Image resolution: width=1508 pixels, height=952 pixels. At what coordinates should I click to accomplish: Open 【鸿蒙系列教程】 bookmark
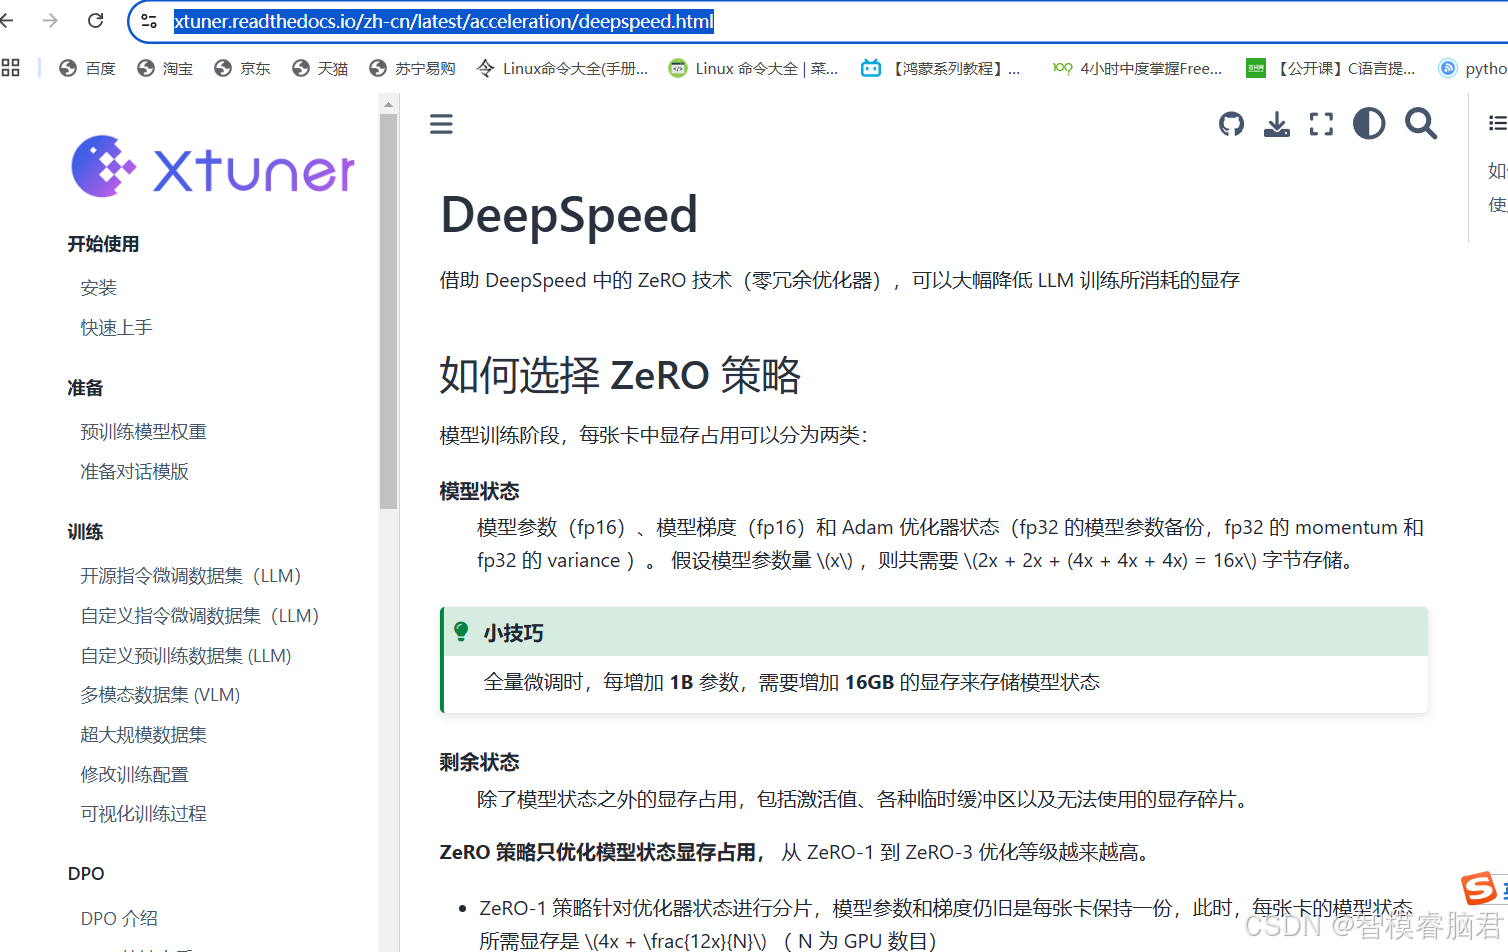pyautogui.click(x=941, y=68)
